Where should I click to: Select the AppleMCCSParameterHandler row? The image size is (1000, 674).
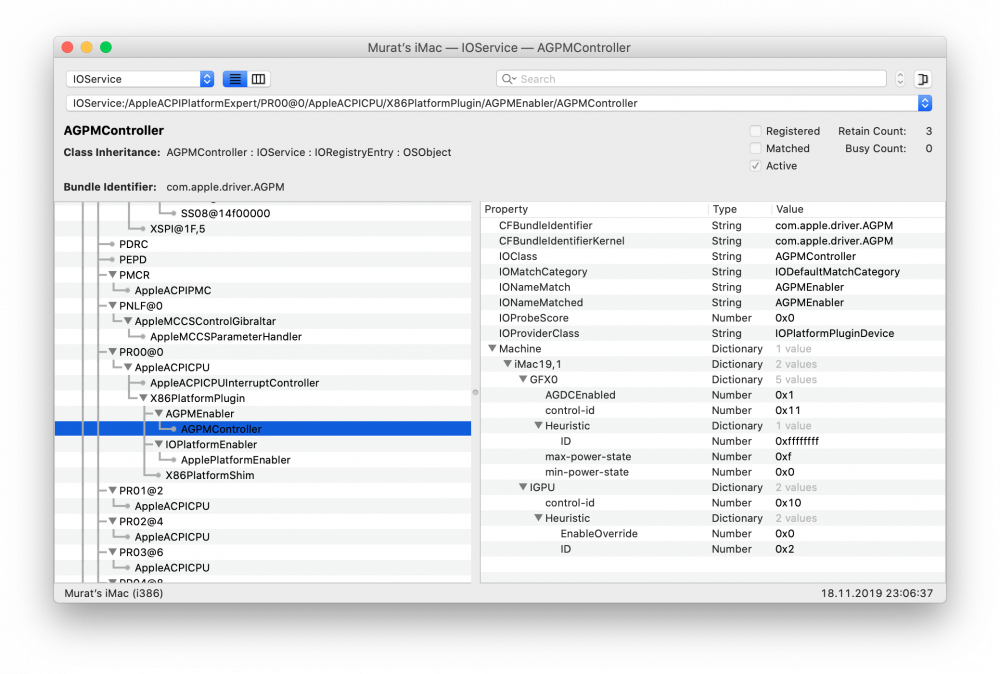(x=263, y=337)
